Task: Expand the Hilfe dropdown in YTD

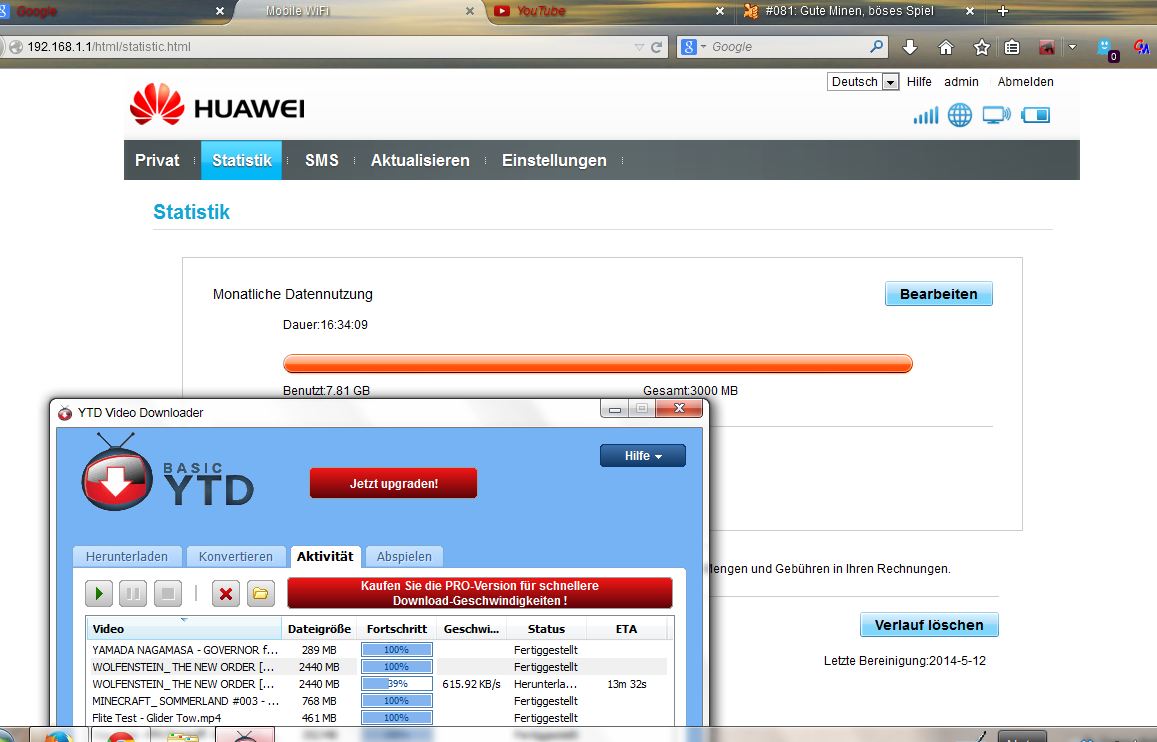Action: [643, 456]
